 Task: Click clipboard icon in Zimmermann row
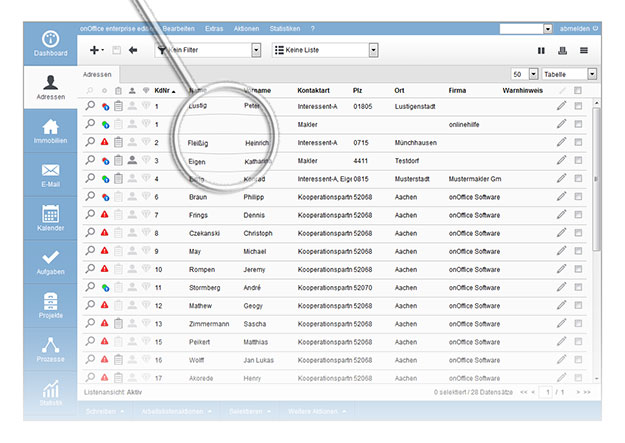pos(118,323)
